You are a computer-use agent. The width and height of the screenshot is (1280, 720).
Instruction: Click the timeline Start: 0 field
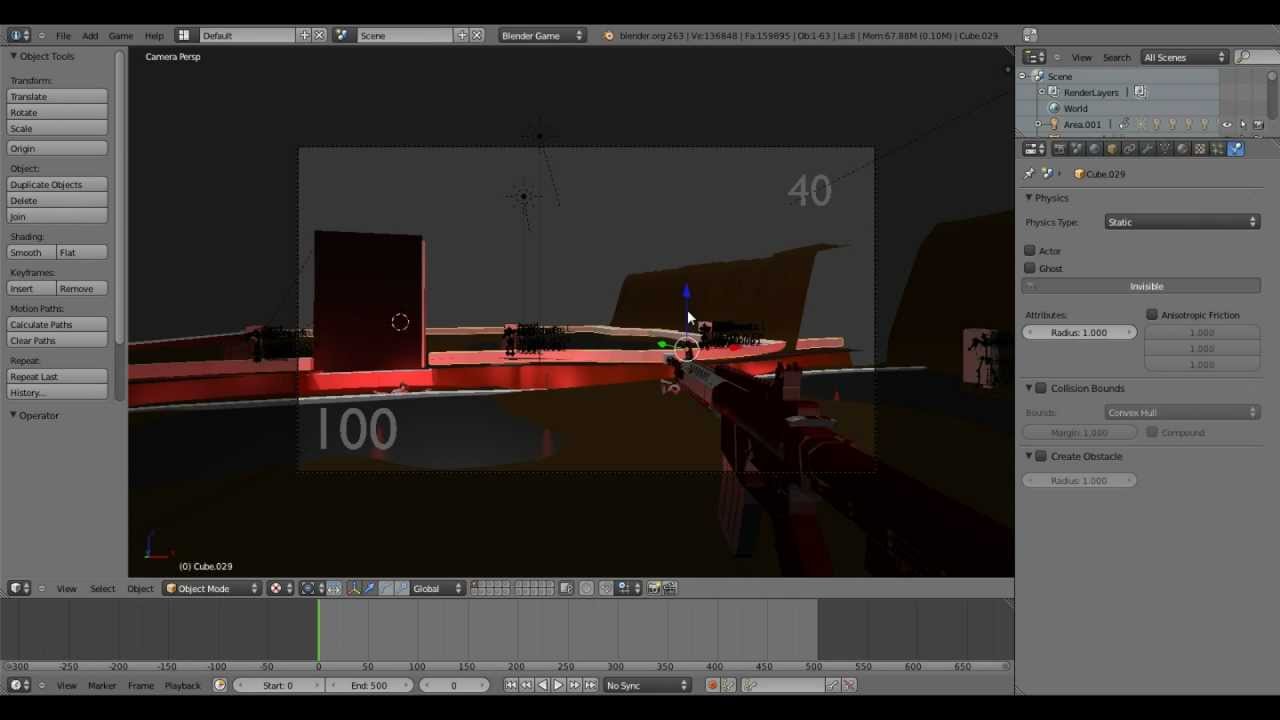point(278,685)
